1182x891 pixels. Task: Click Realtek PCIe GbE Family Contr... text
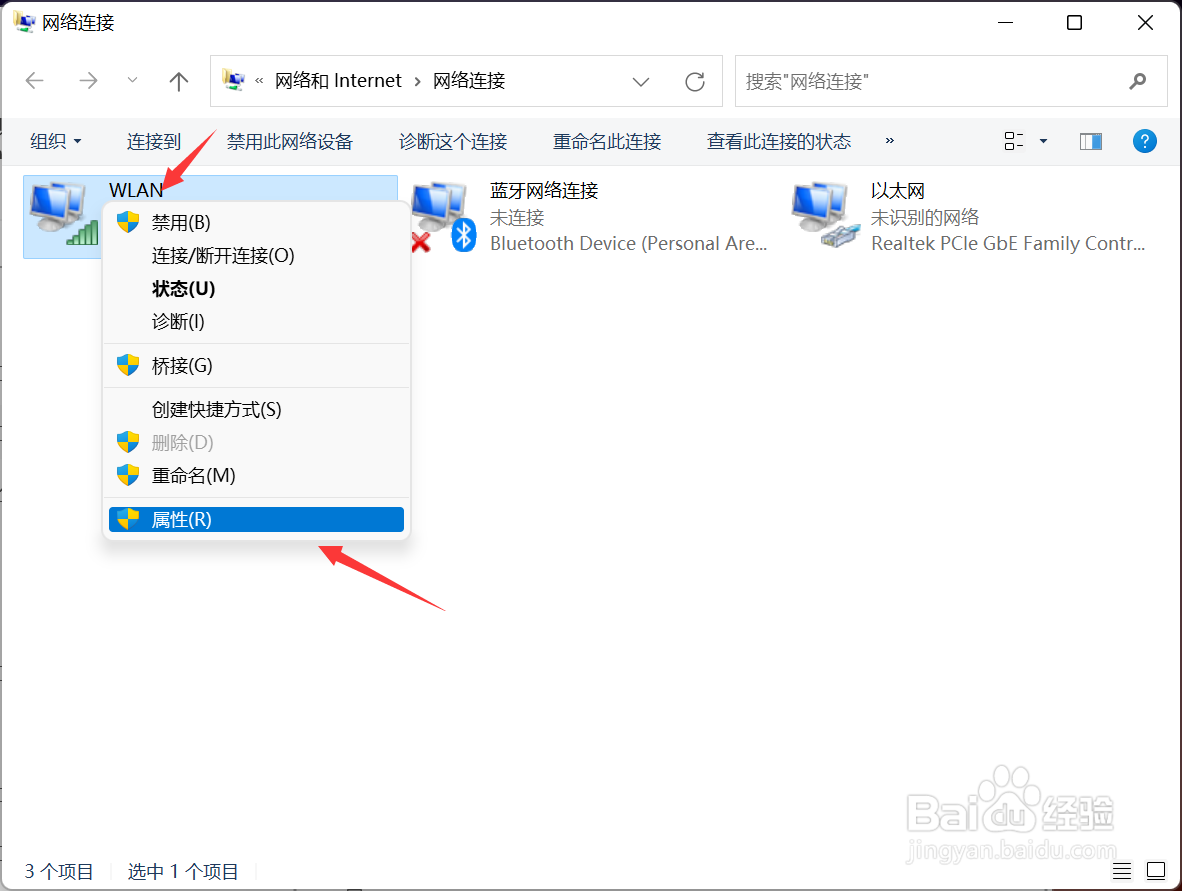pos(1008,243)
